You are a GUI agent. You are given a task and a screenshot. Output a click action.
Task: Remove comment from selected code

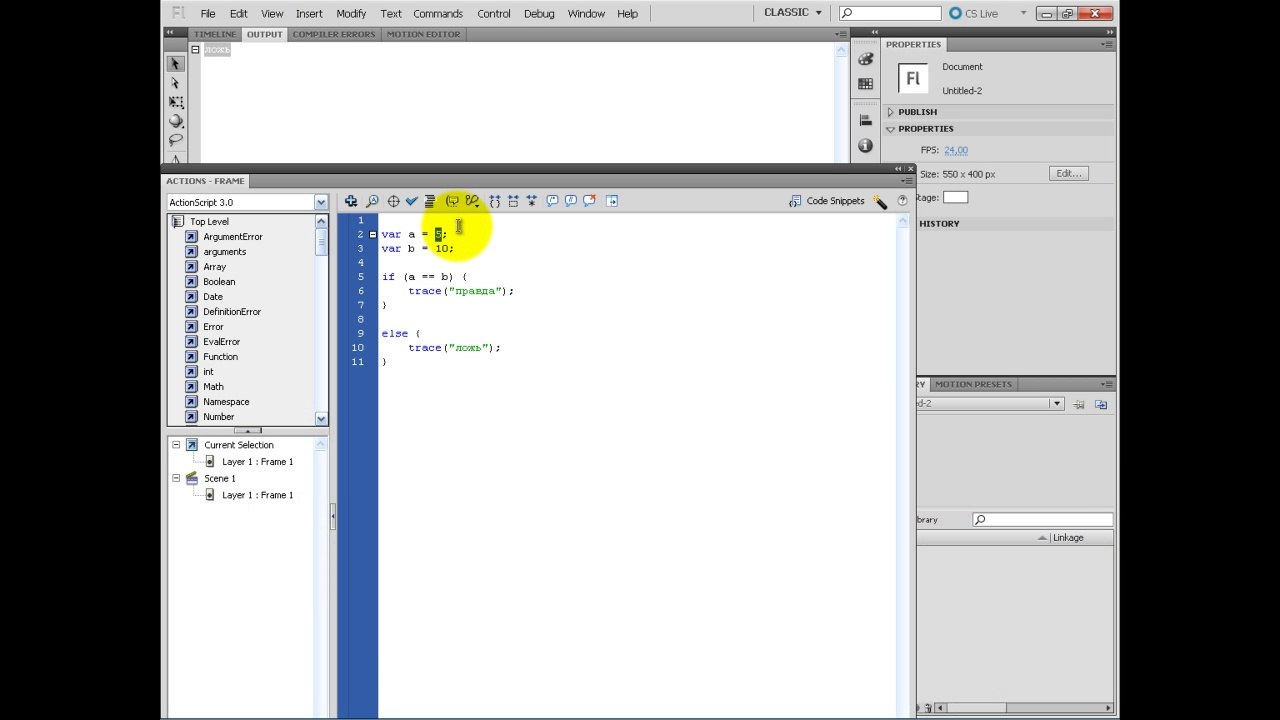click(590, 201)
